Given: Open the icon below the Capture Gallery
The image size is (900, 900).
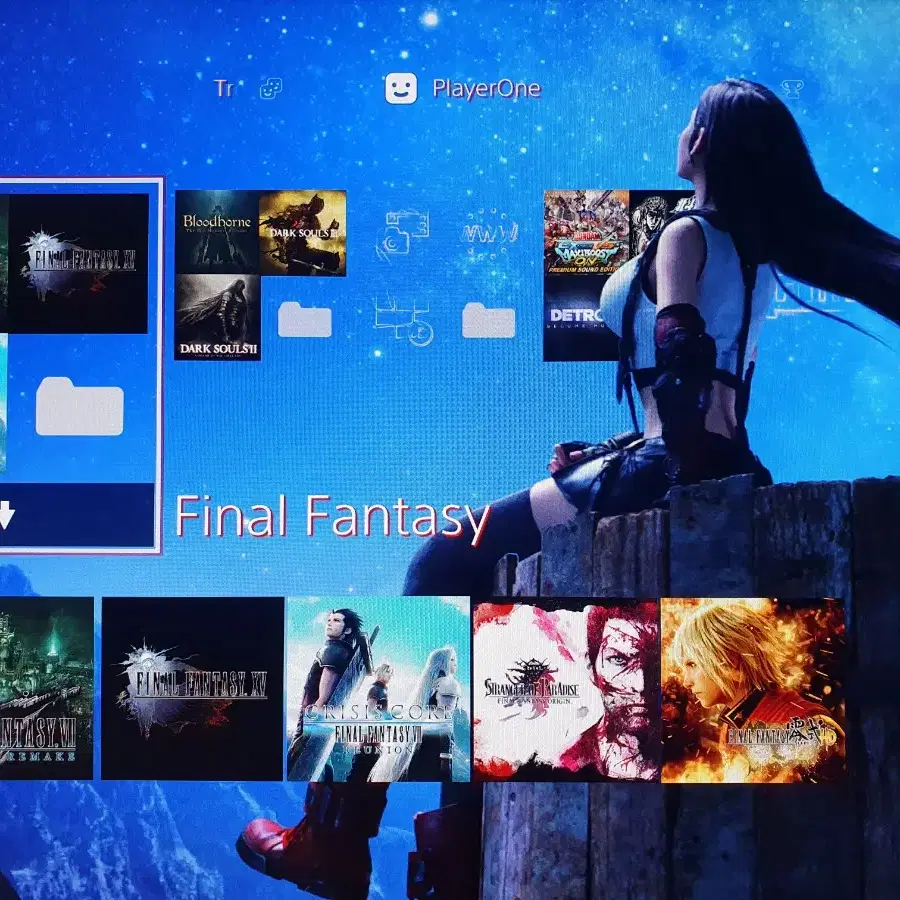Looking at the screenshot, I should pos(404,319).
